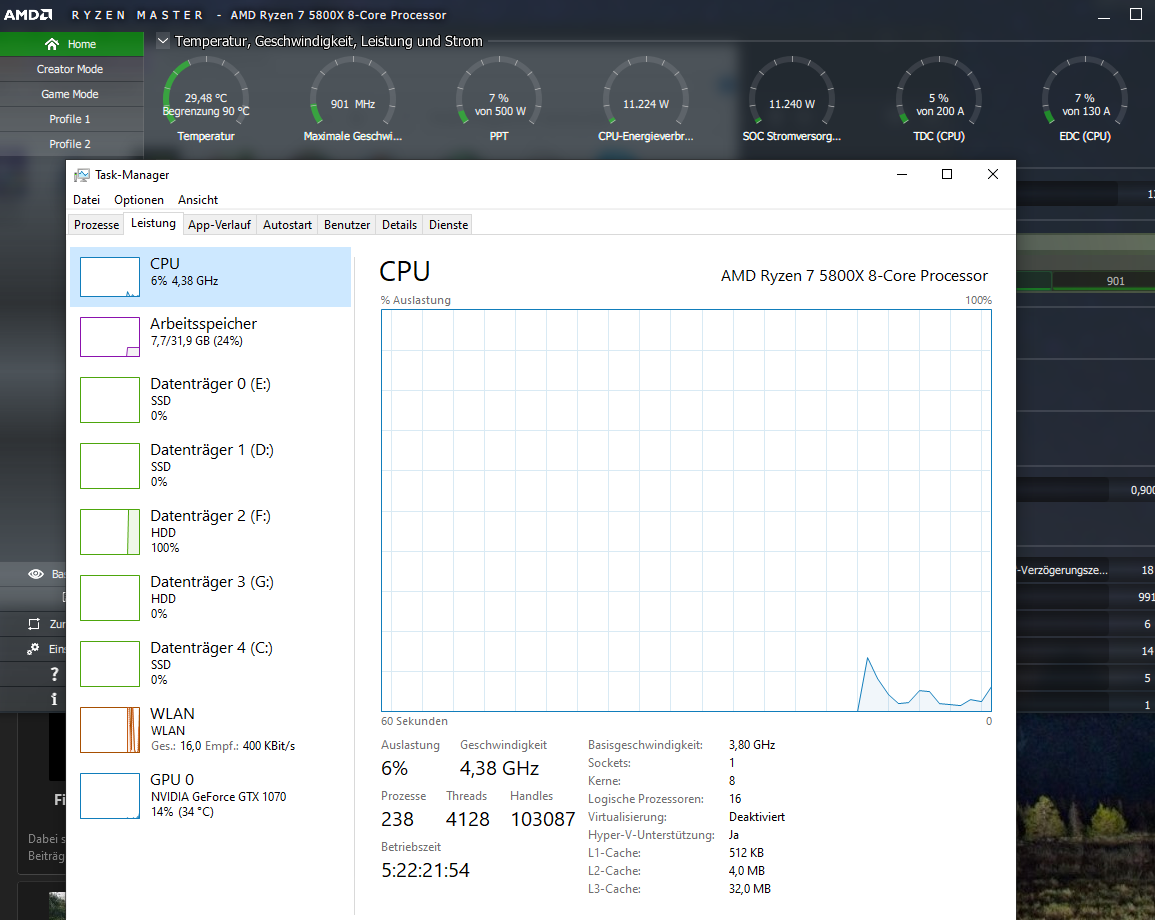This screenshot has height=920, width=1155.
Task: Open the Datei menu in Task-Manager
Action: (x=86, y=200)
